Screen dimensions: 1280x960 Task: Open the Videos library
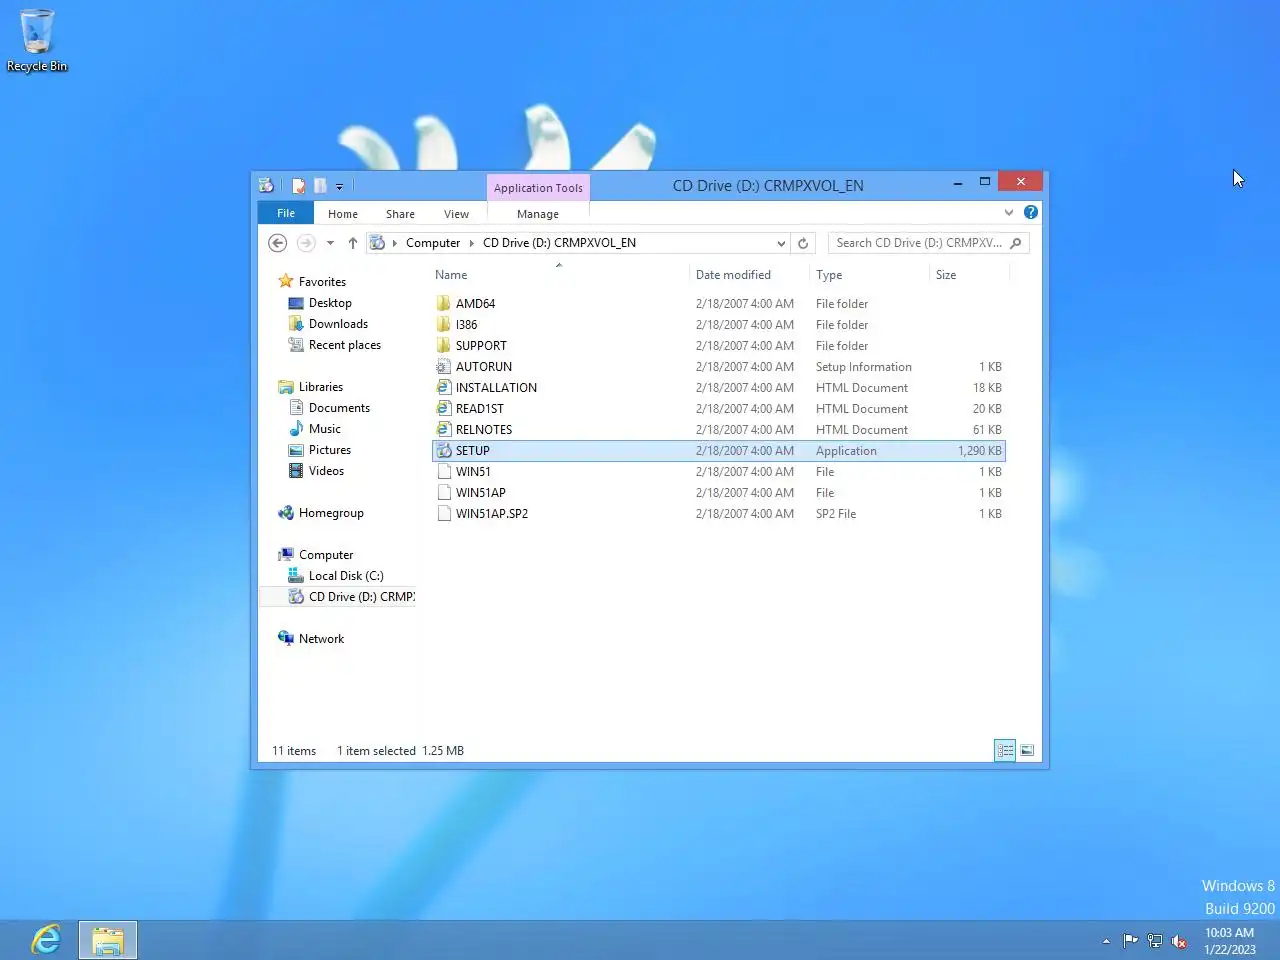(326, 471)
